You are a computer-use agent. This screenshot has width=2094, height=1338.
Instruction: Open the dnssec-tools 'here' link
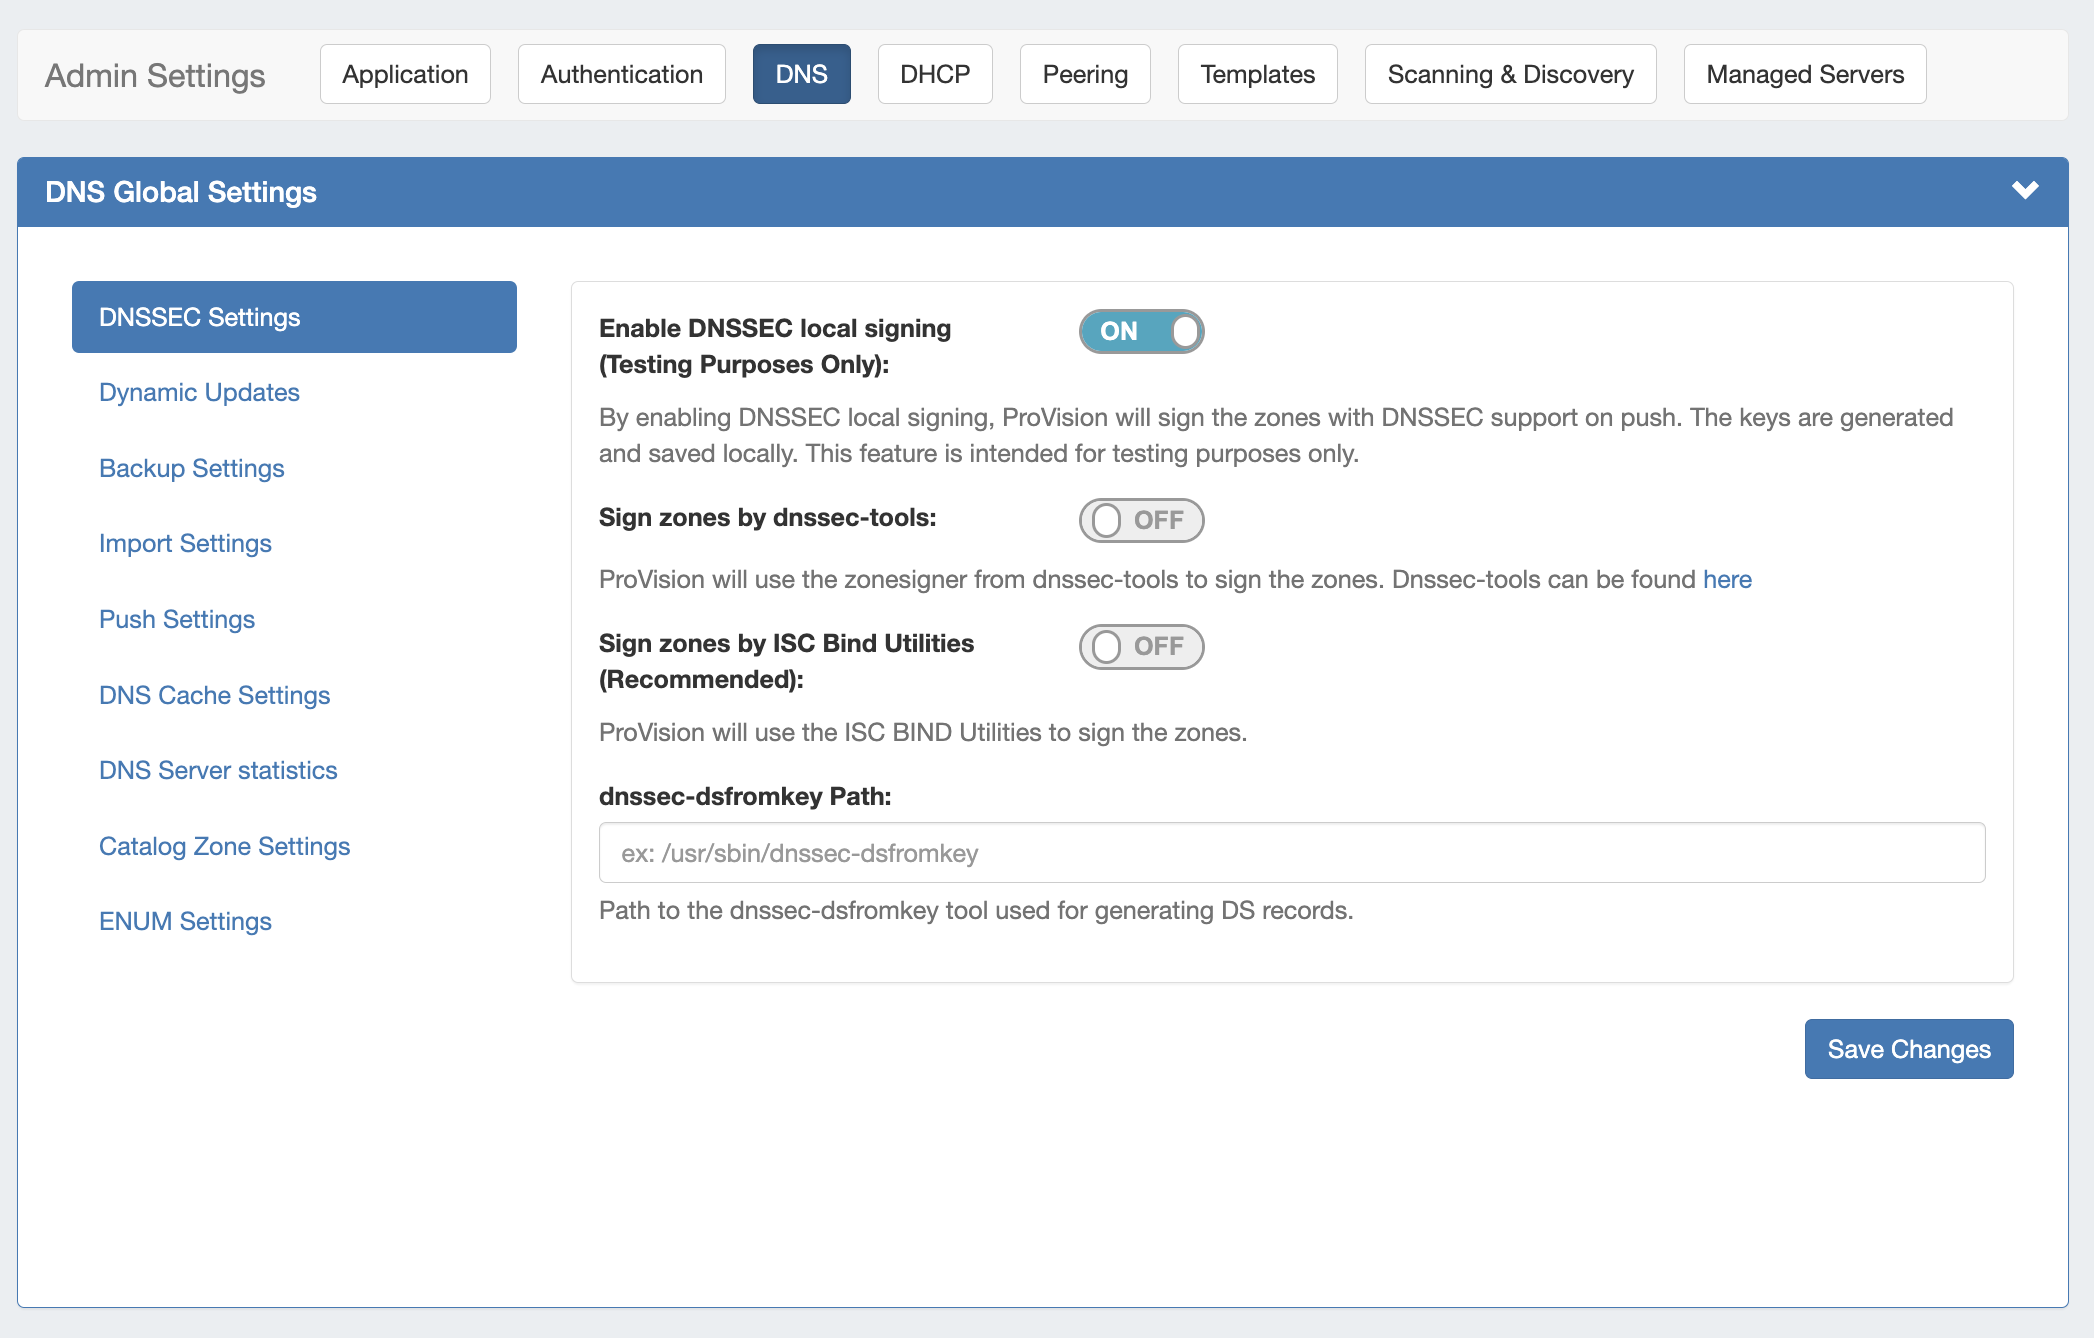[x=1727, y=579]
